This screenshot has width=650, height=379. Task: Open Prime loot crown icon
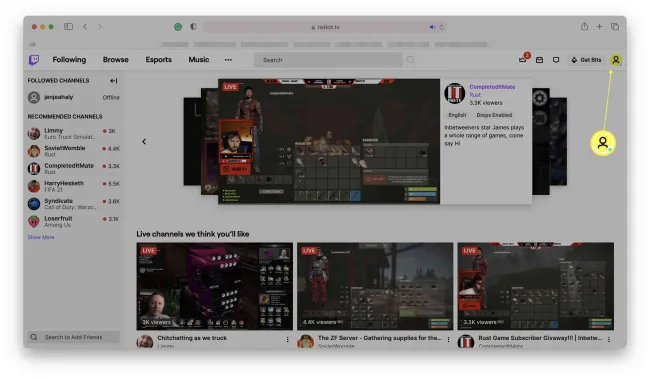point(523,60)
